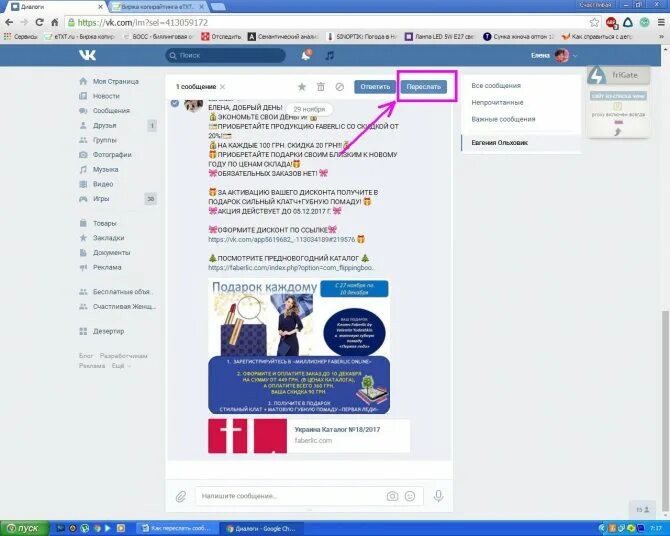Open the vk.com/app discount link
This screenshot has height=536, width=670.
(282, 240)
